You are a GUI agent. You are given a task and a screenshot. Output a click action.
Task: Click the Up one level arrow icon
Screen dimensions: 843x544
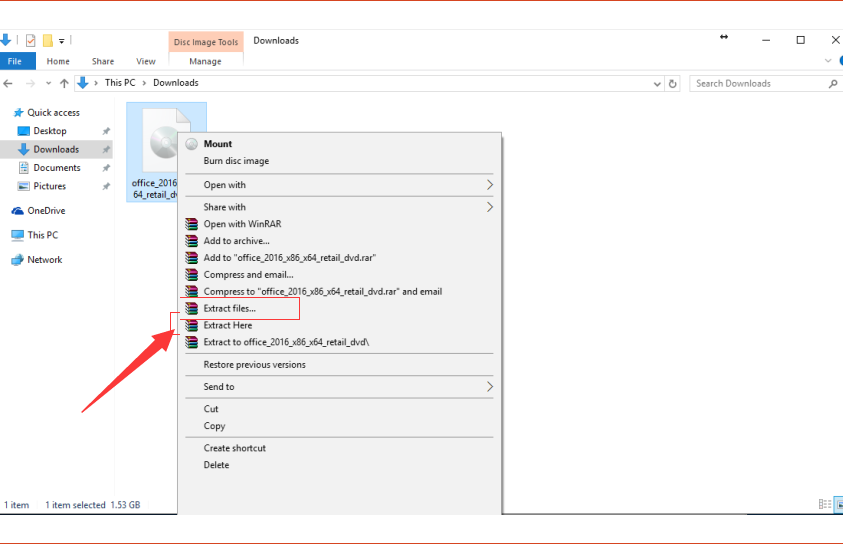64,84
